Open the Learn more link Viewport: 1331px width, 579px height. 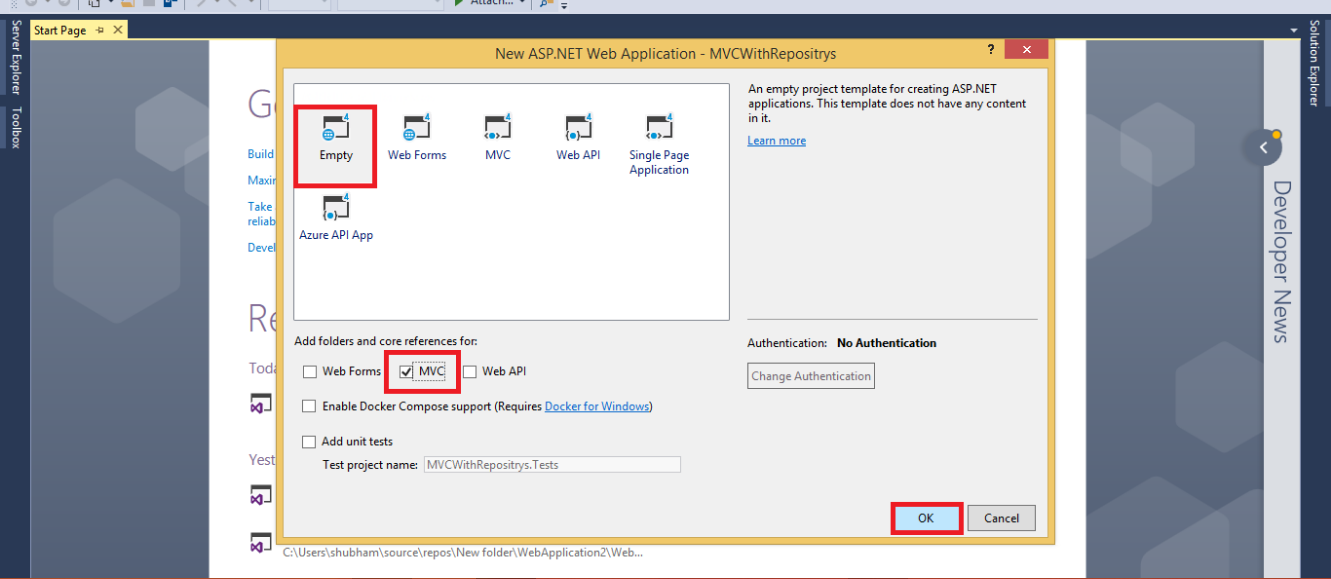tap(777, 141)
